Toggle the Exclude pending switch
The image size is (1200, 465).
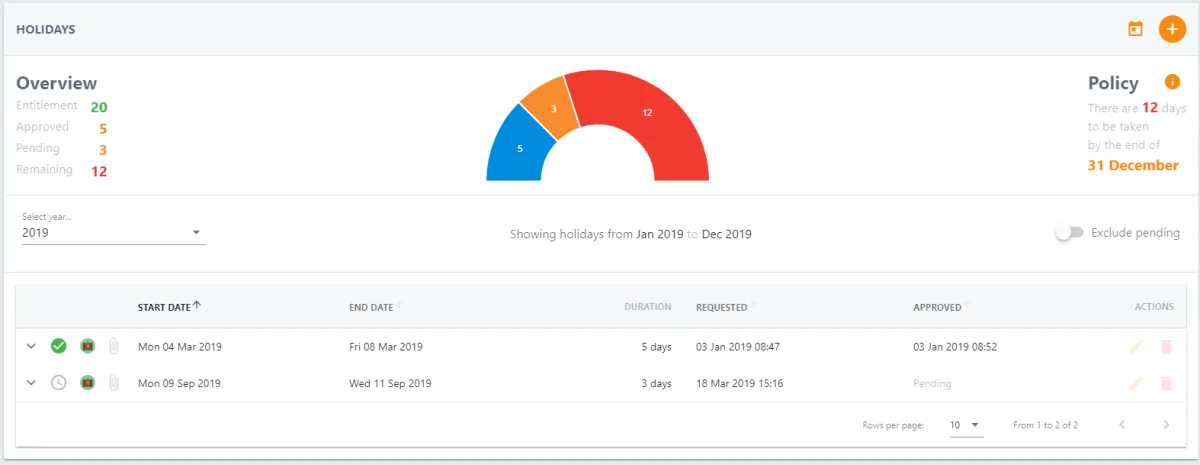1069,233
